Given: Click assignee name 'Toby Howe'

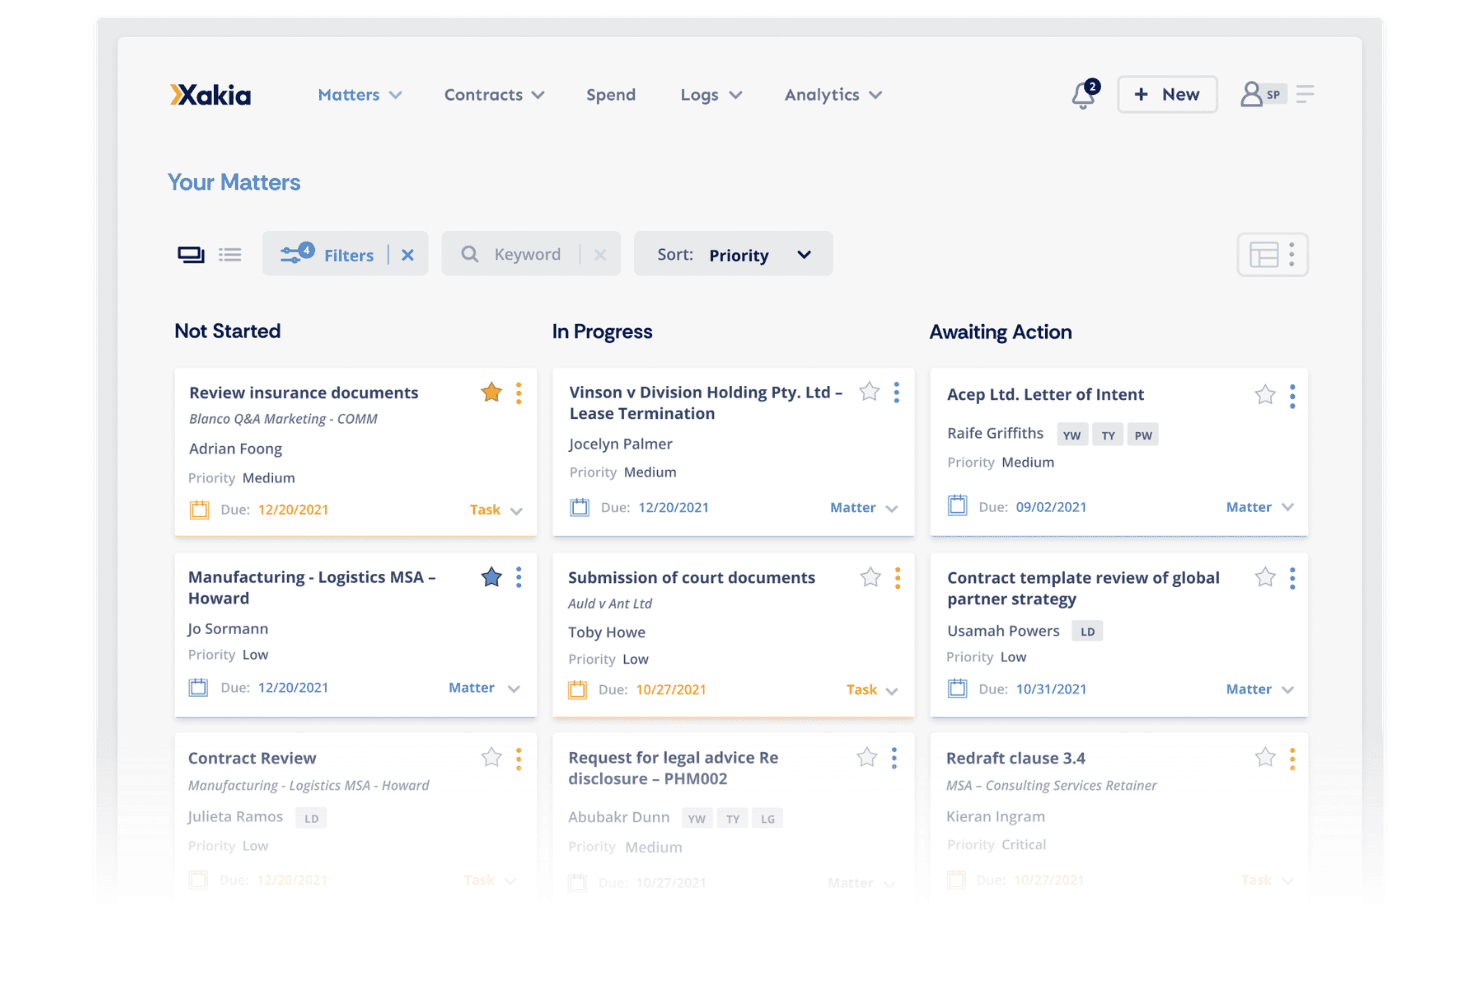Looking at the screenshot, I should click(x=607, y=632).
